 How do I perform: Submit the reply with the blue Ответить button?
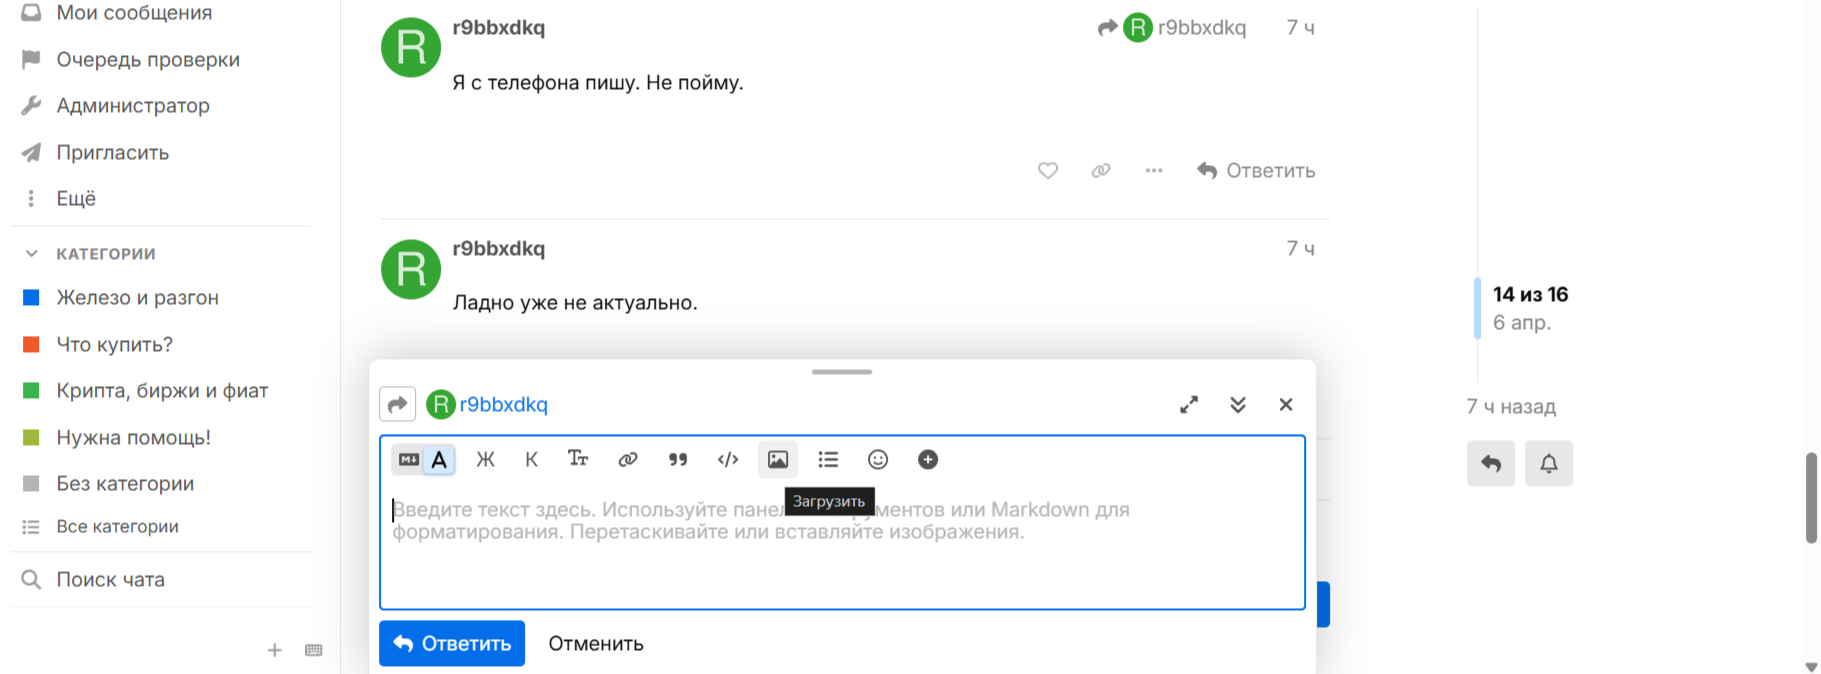click(452, 644)
